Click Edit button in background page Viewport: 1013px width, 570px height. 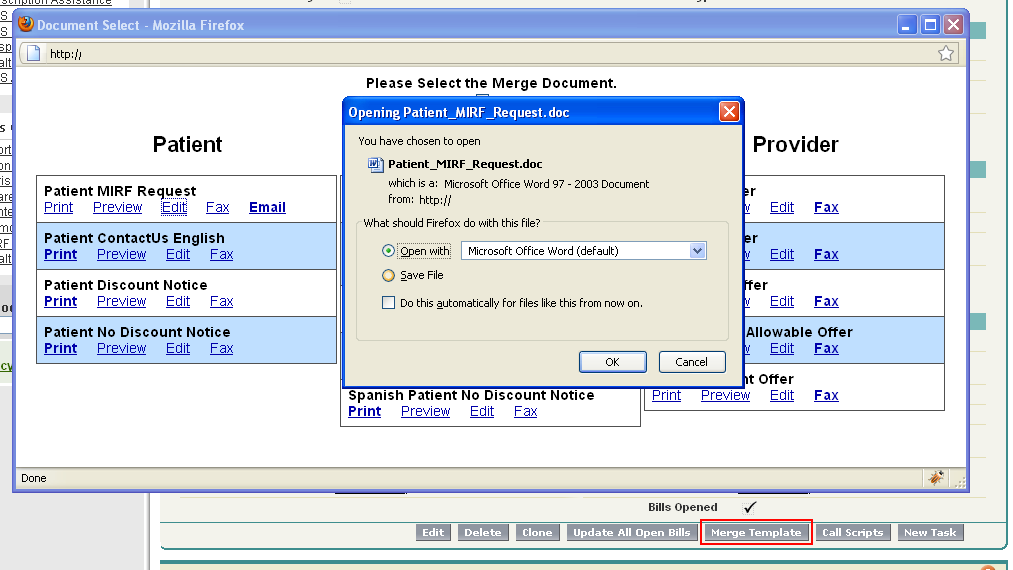(433, 533)
